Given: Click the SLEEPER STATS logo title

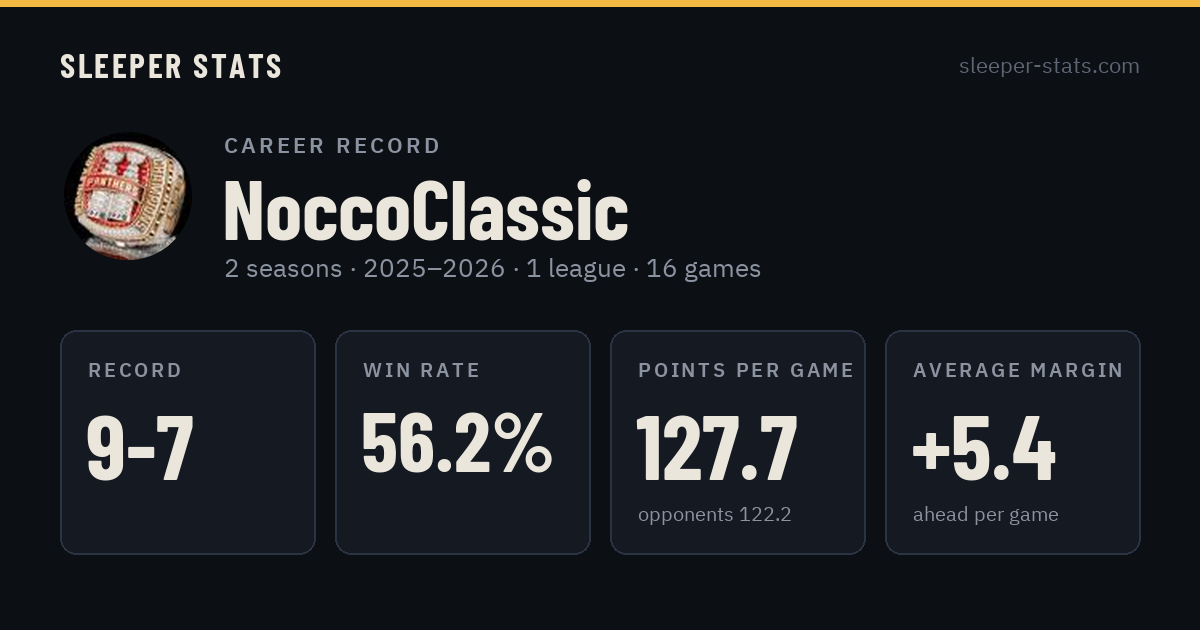Looking at the screenshot, I should [x=171, y=66].
